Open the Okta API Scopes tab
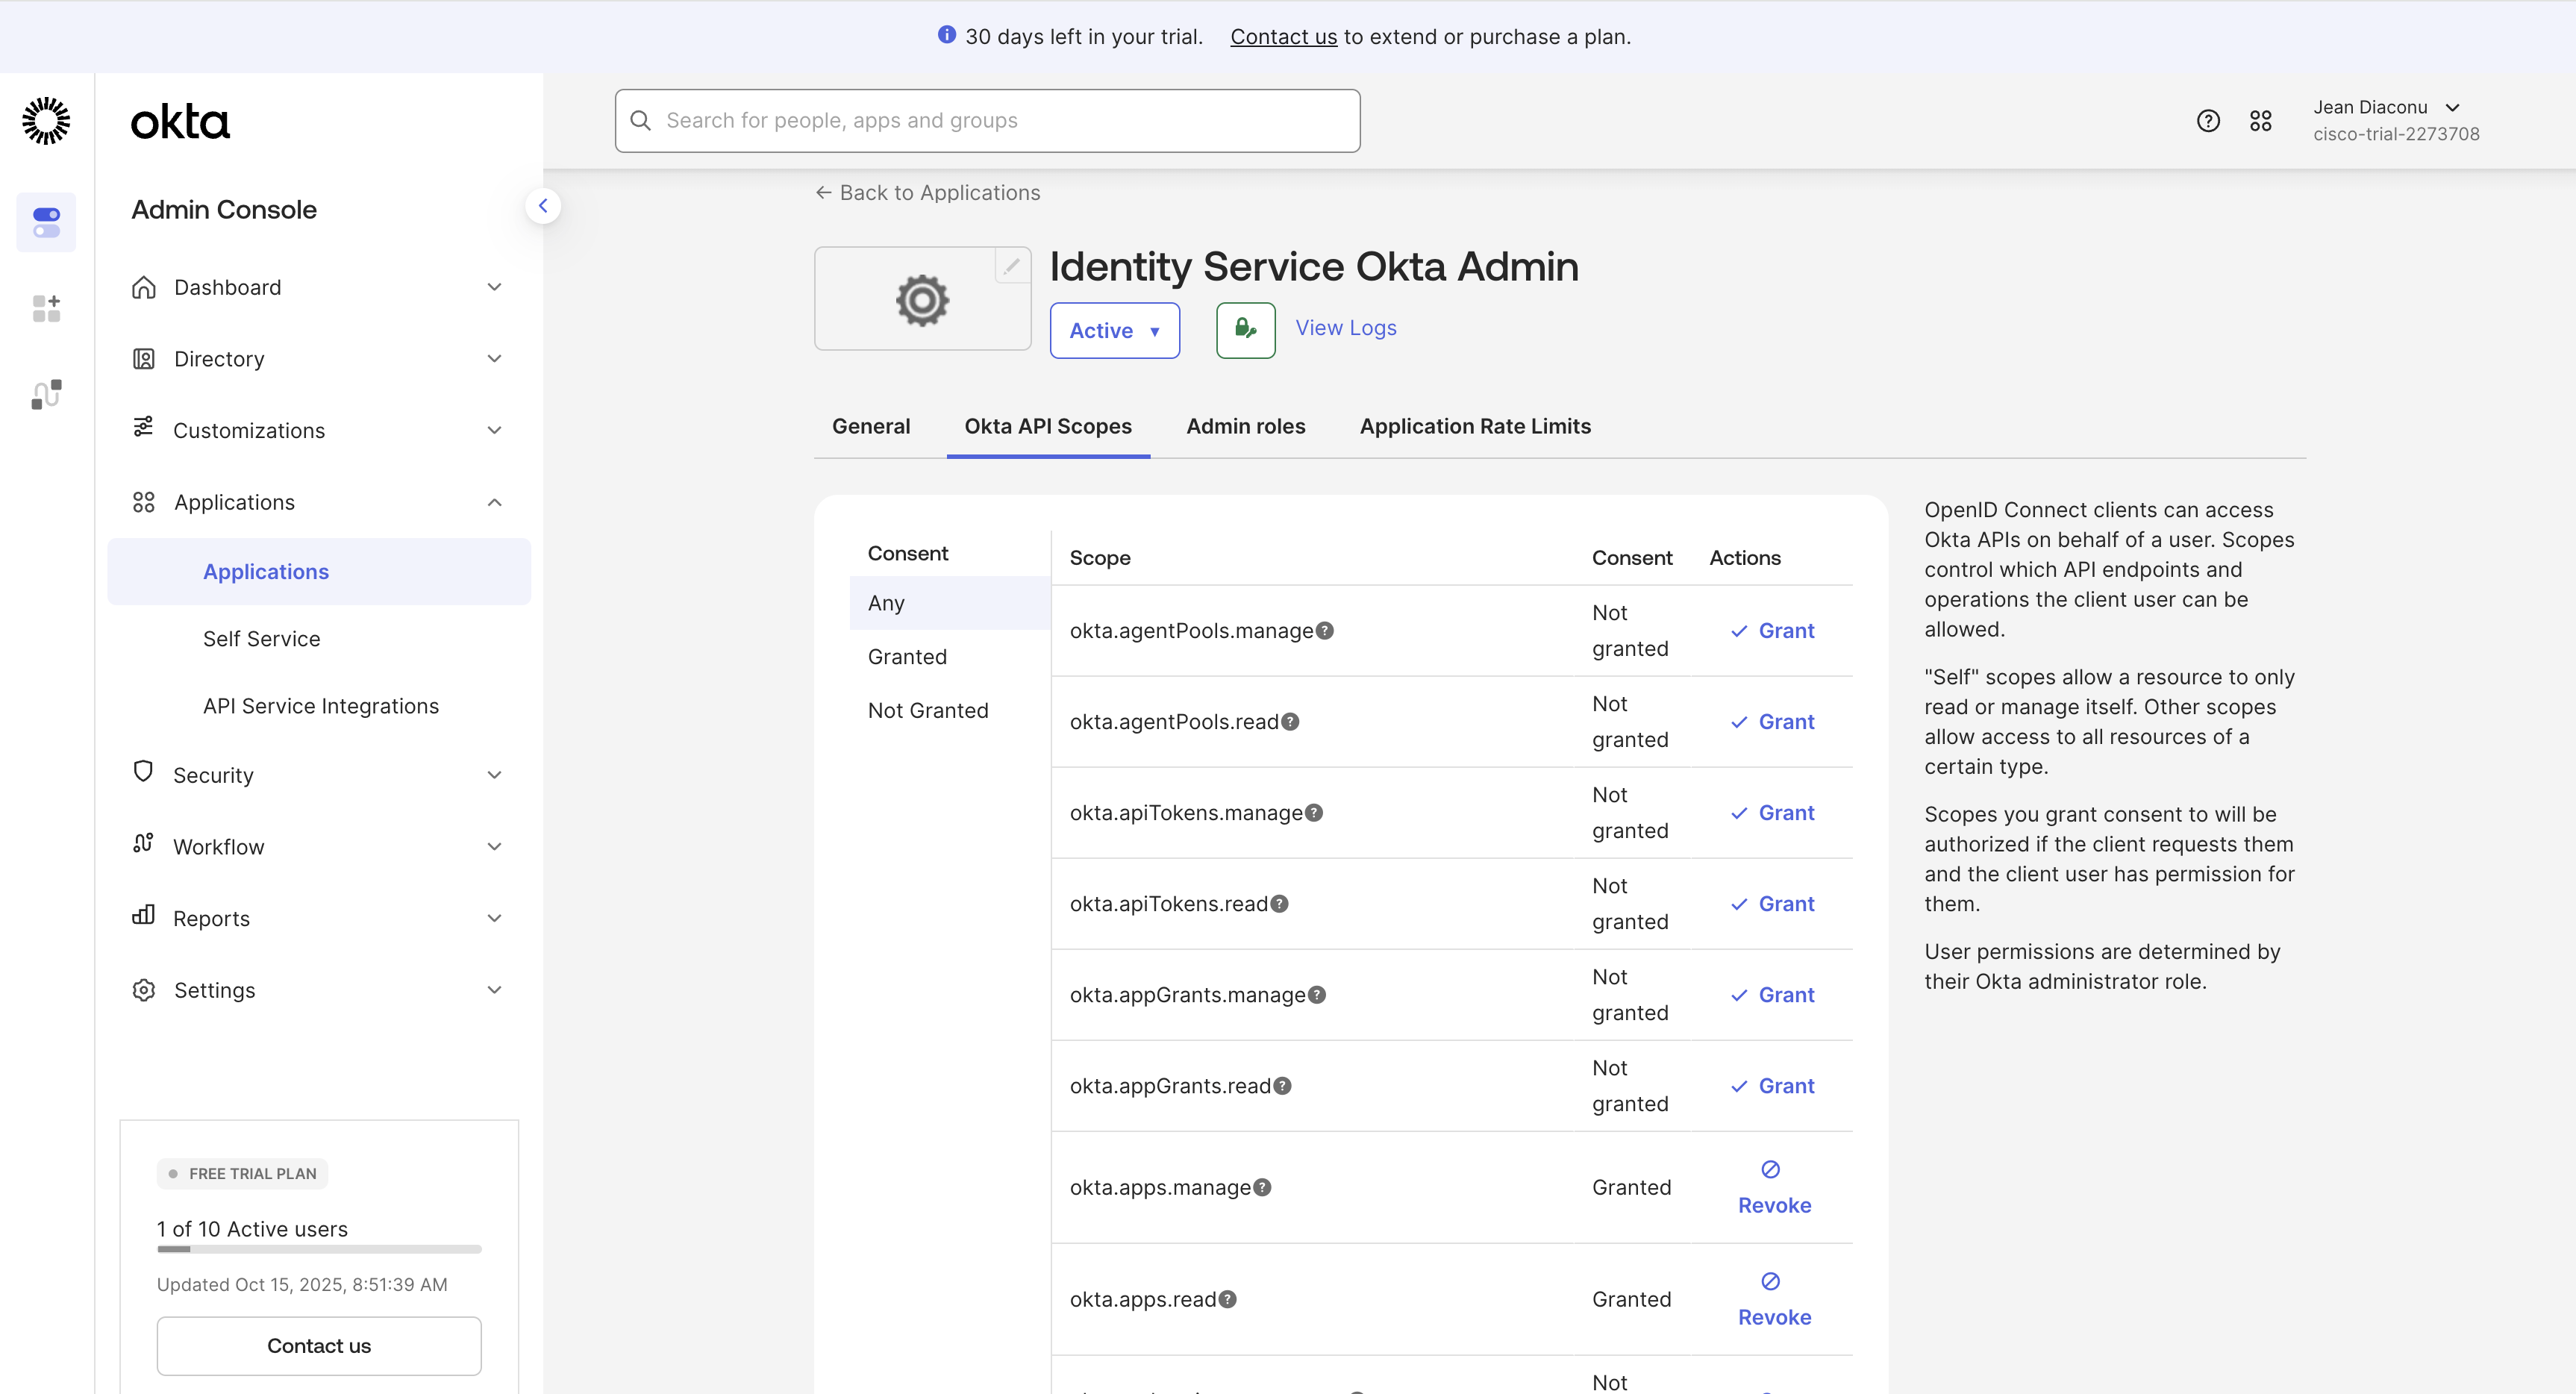 (1048, 426)
